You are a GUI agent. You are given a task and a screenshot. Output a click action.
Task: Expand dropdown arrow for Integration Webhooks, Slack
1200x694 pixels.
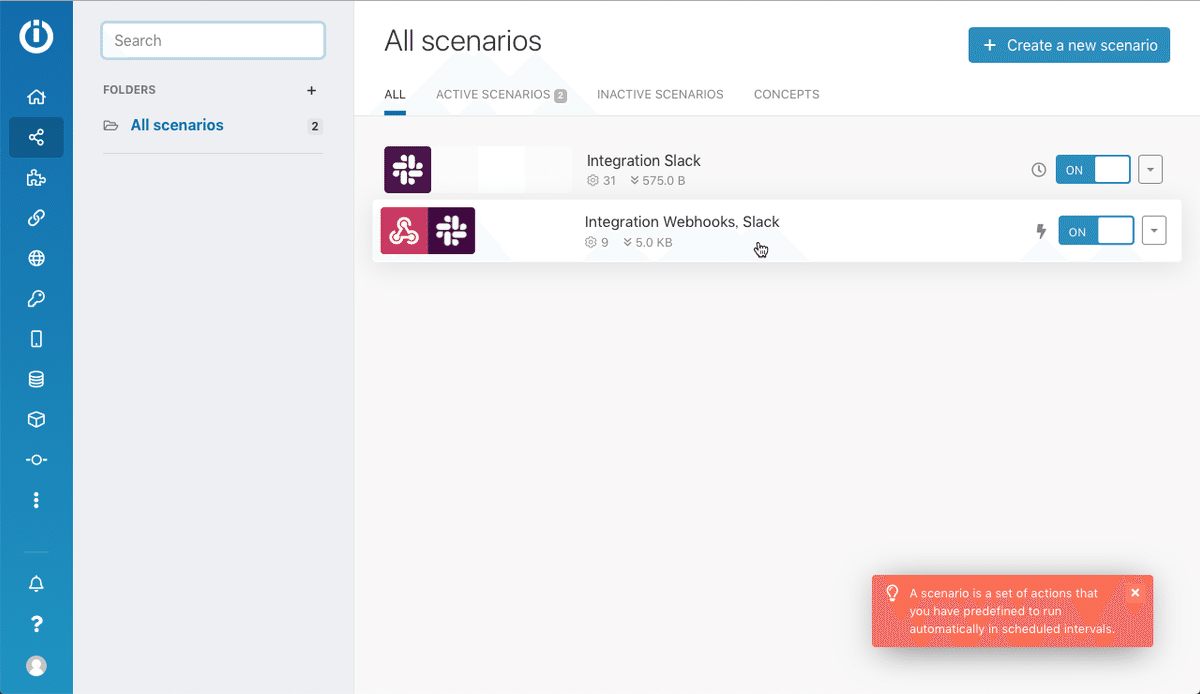point(1154,232)
